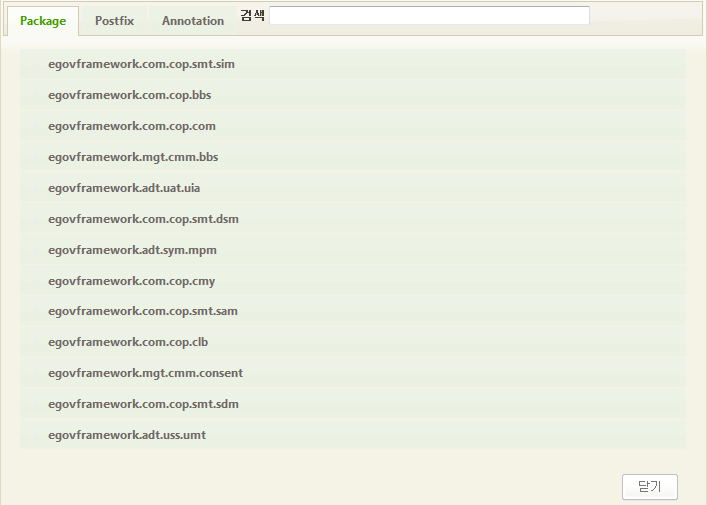
Task: Click the faint arrow beside egovframework.adt.uss.umt
Action: (x=35, y=435)
